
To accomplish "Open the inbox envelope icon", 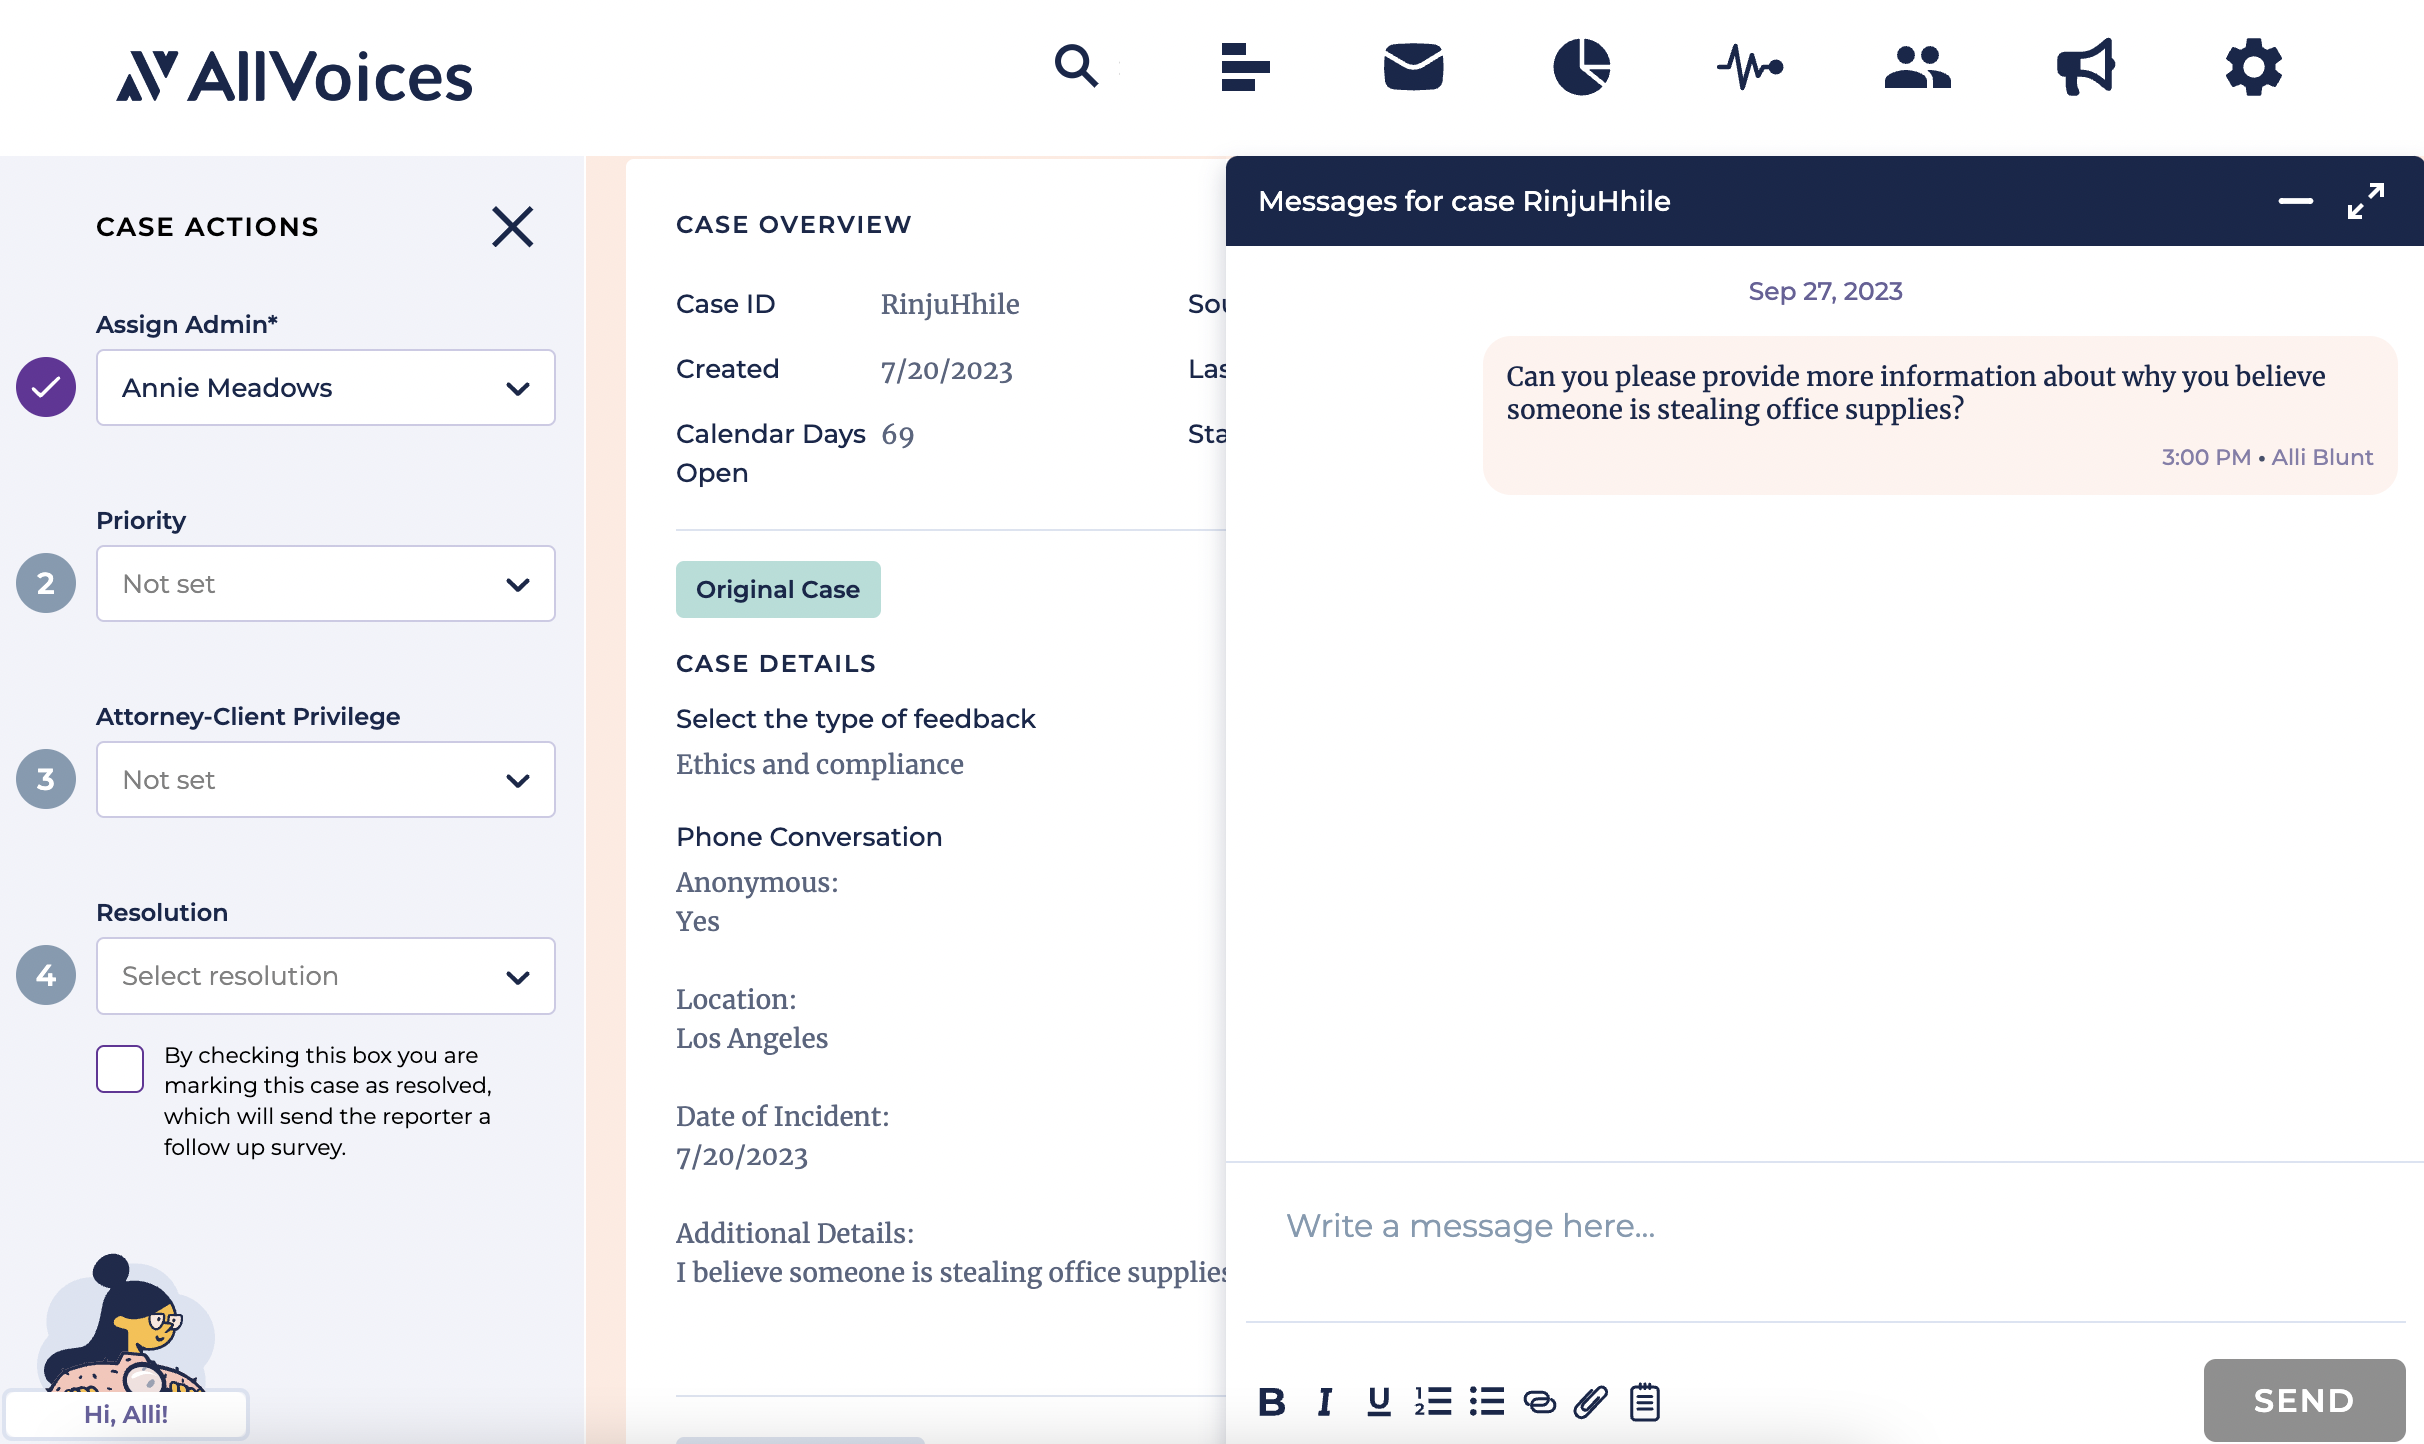I will pos(1413,67).
